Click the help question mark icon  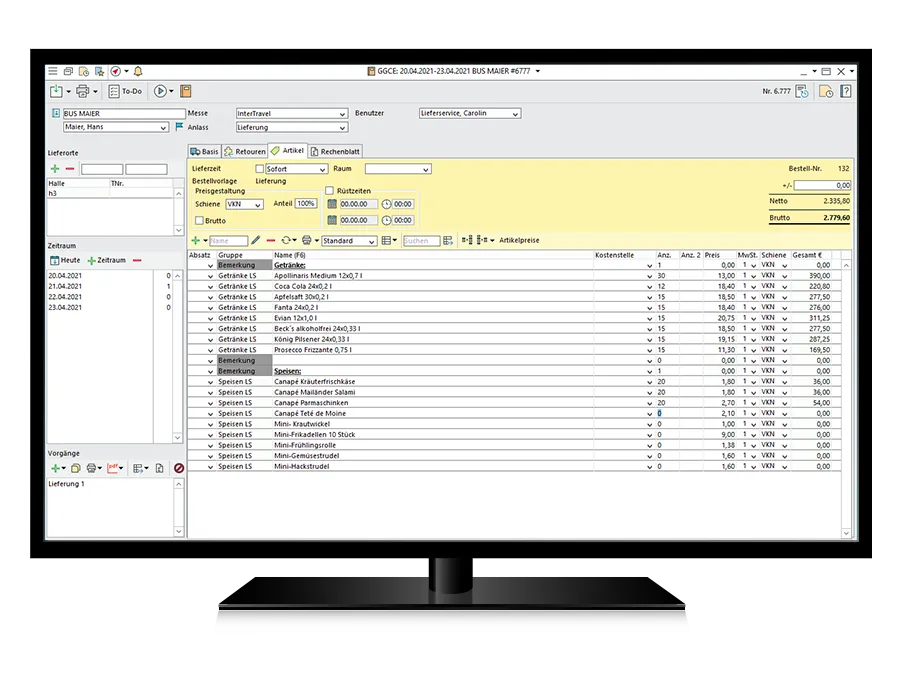coord(846,91)
